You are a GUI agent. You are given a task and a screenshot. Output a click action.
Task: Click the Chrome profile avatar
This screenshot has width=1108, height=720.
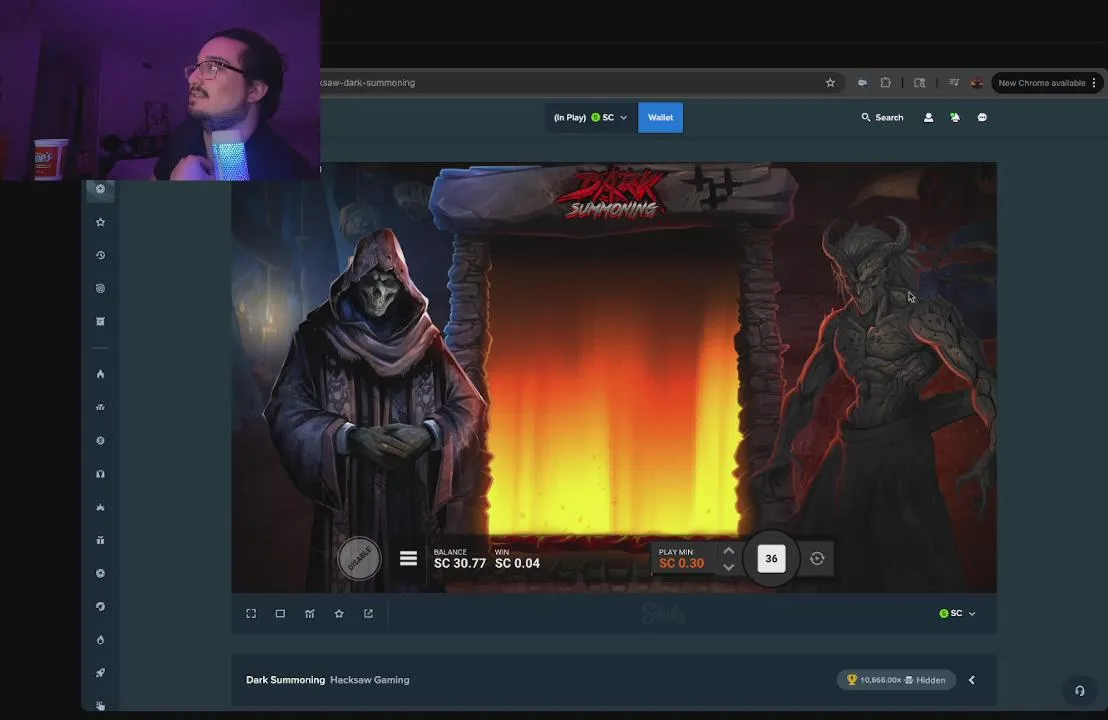pyautogui.click(x=977, y=83)
